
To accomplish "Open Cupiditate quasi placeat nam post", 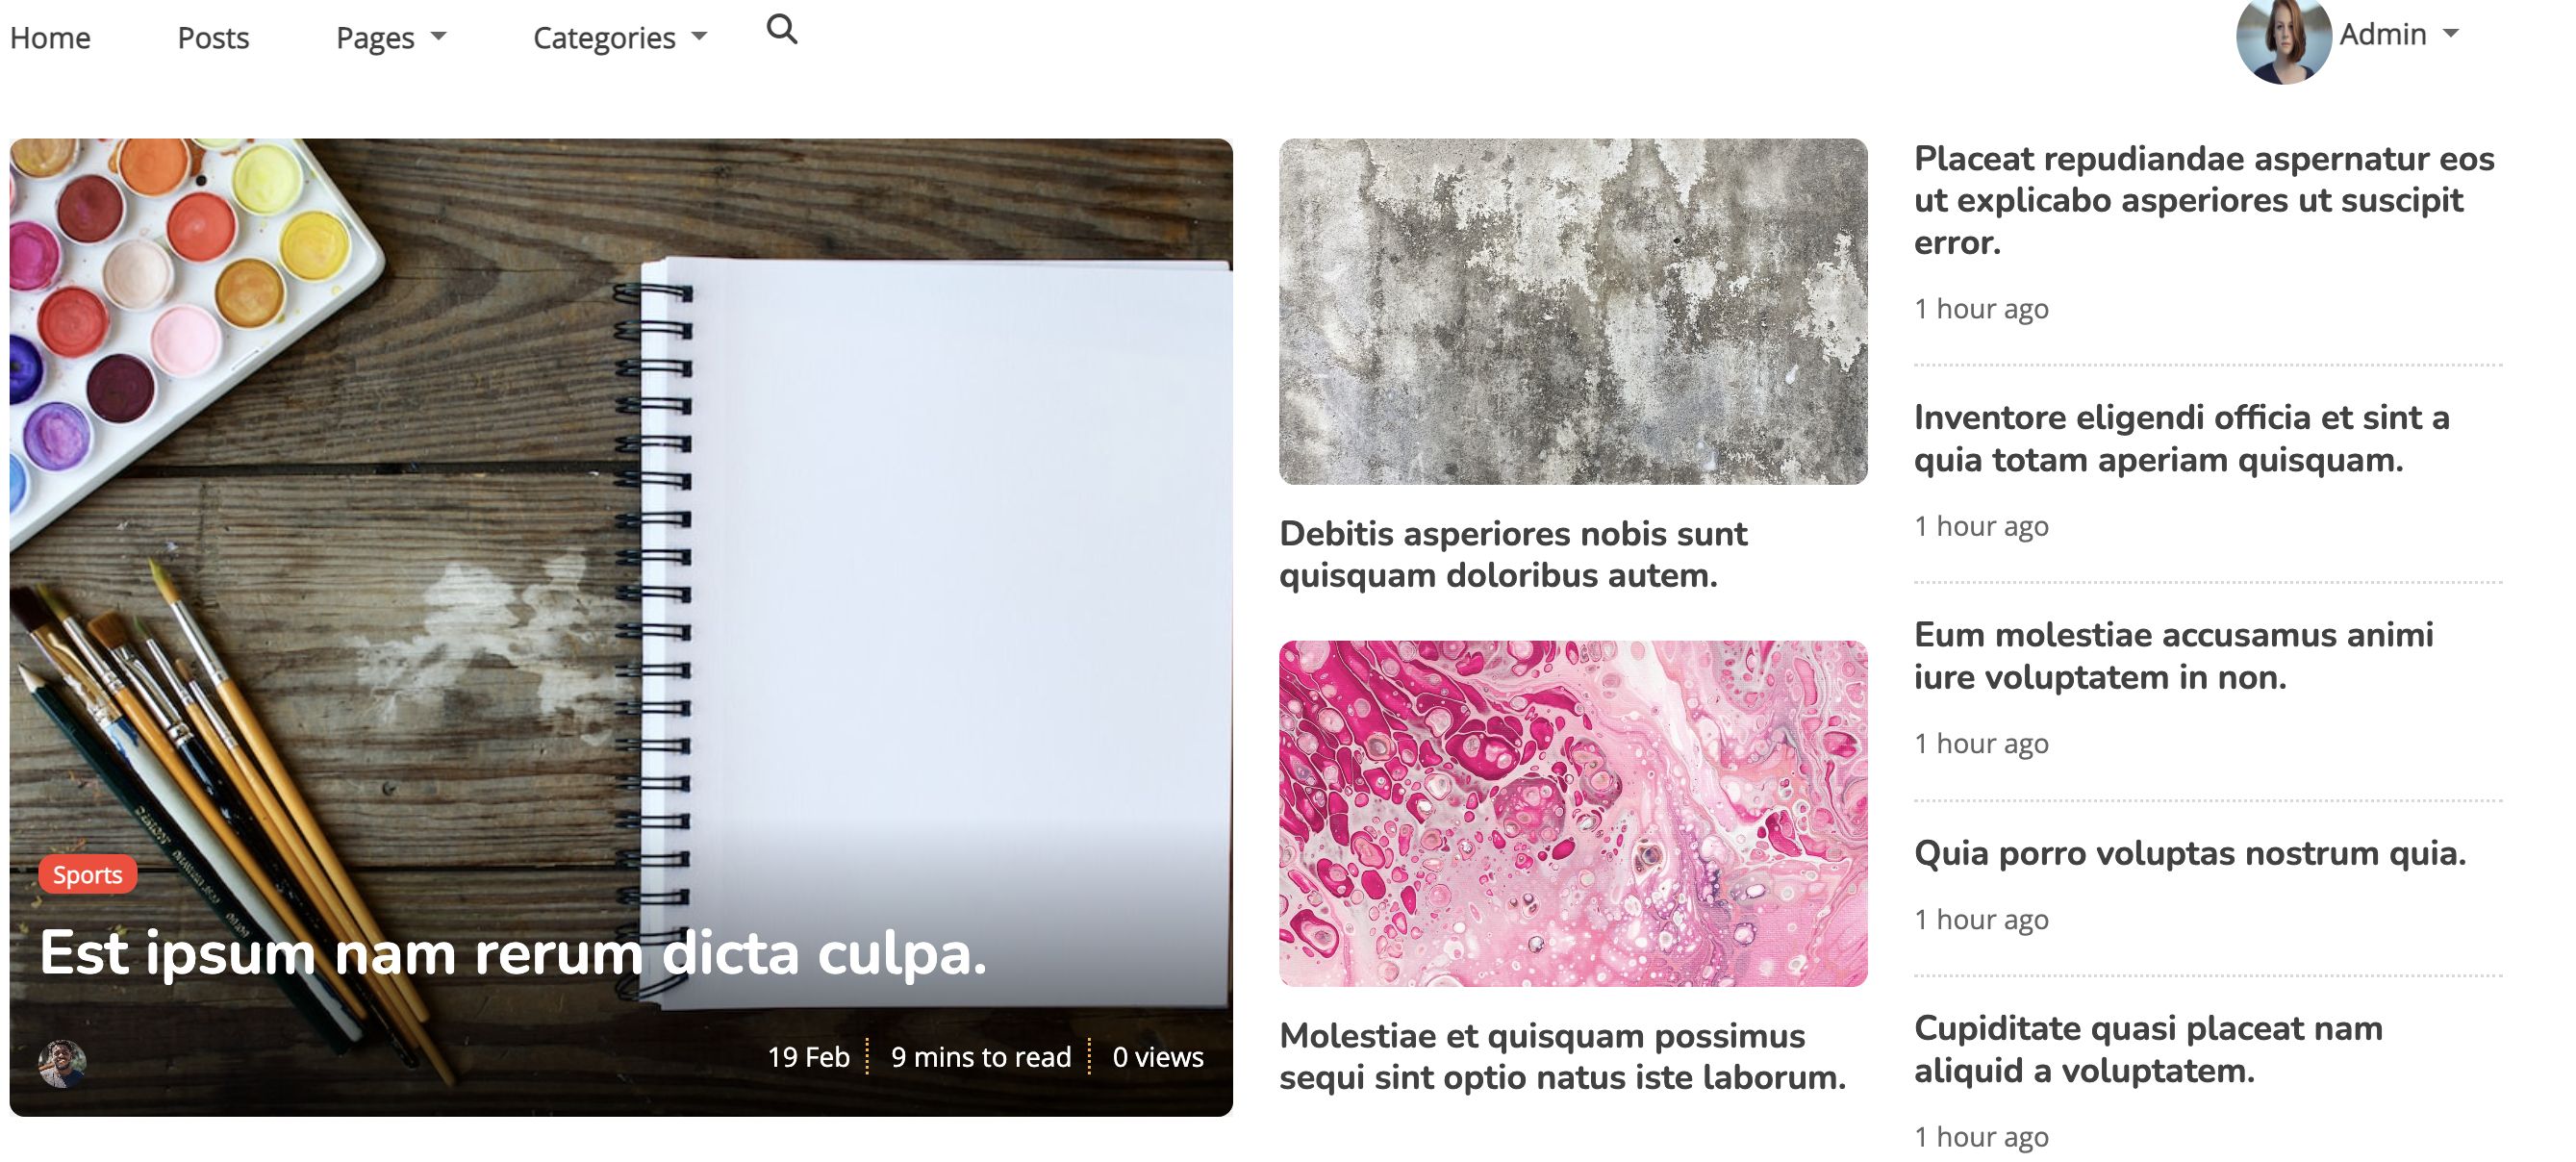I will (x=2148, y=1049).
